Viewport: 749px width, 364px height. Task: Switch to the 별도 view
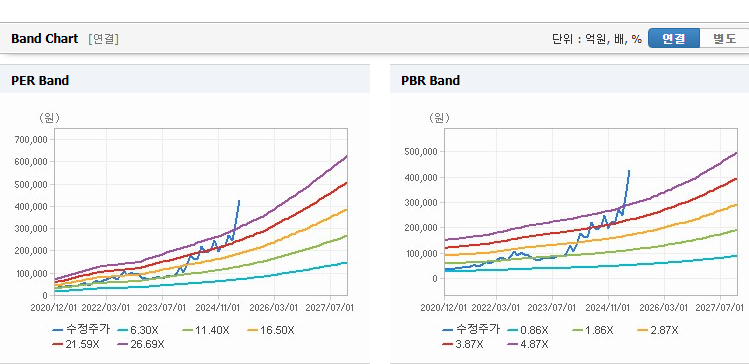[724, 39]
